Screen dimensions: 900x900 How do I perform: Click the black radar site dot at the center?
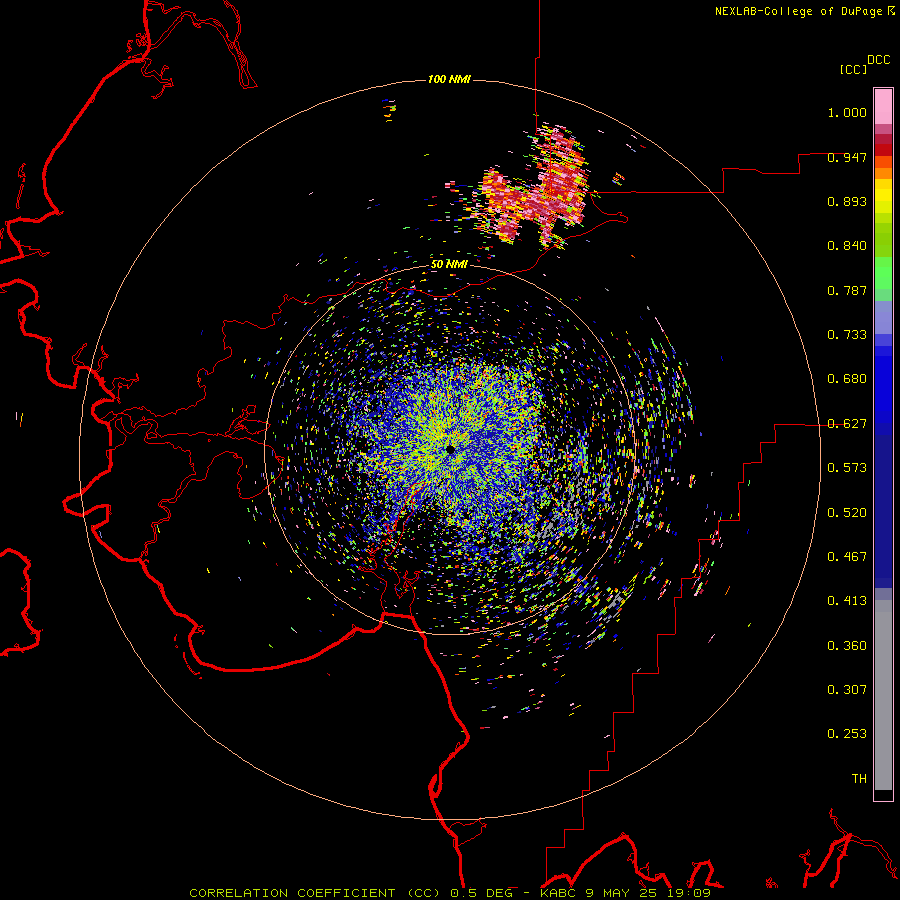click(451, 449)
